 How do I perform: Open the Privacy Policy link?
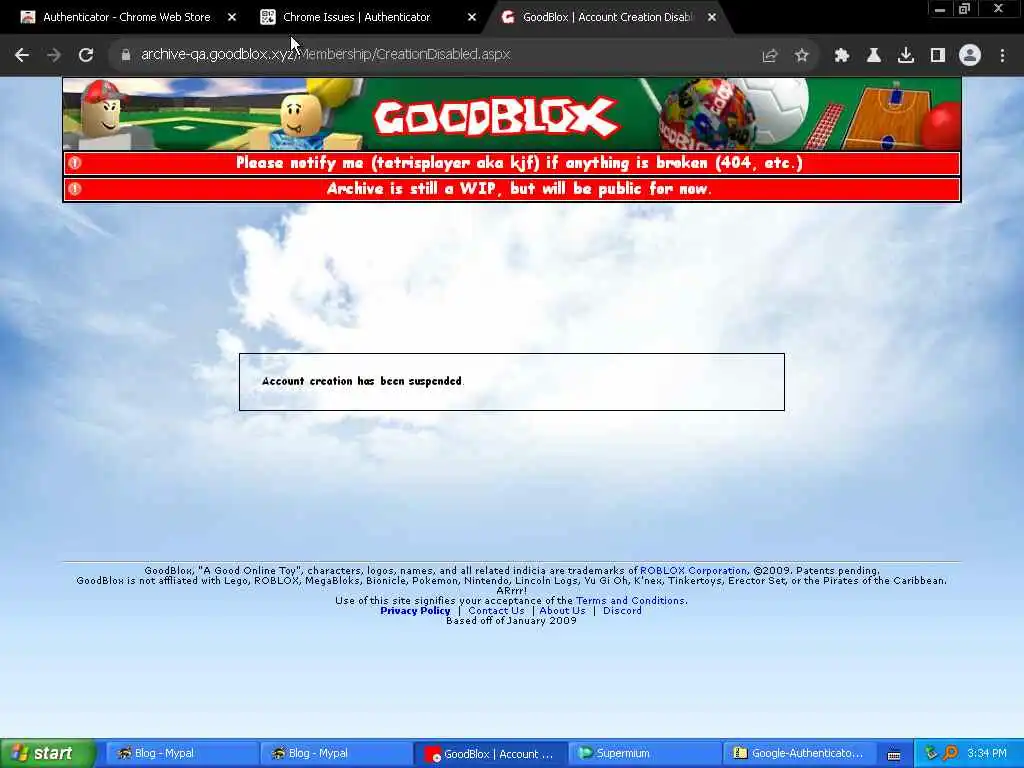point(415,611)
